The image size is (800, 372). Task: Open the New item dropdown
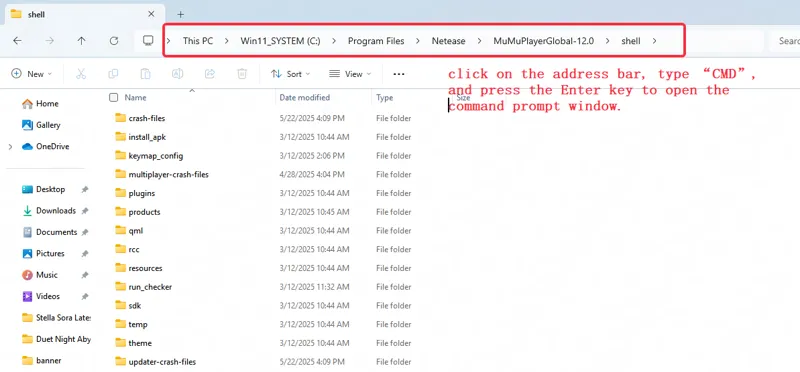pos(32,74)
